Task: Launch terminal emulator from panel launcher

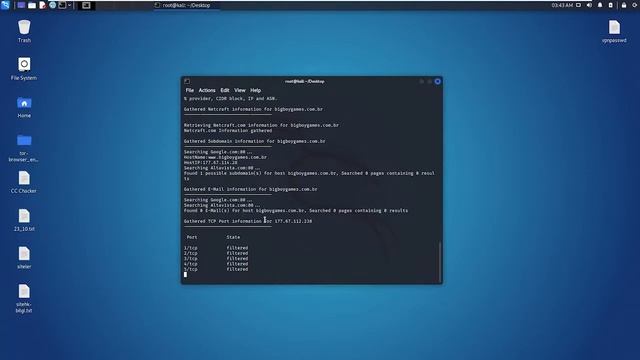Action: [x=62, y=5]
